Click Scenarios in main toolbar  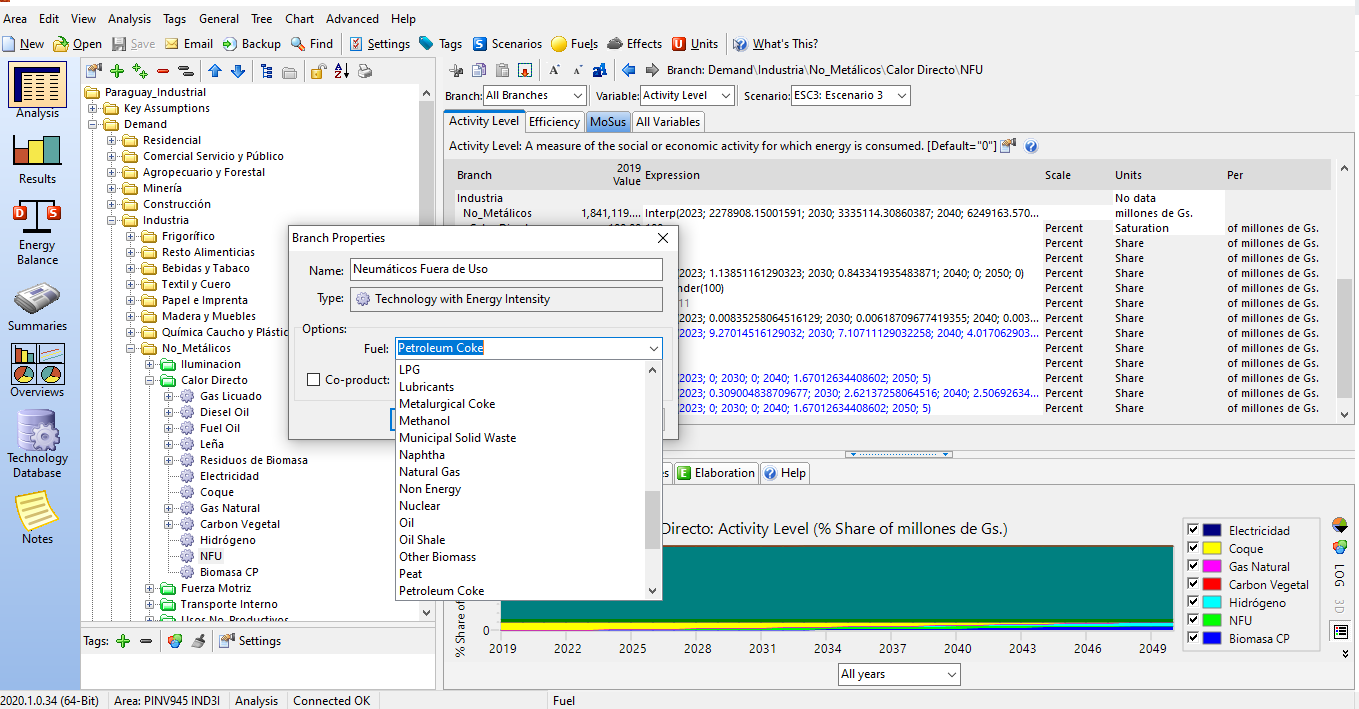point(507,44)
